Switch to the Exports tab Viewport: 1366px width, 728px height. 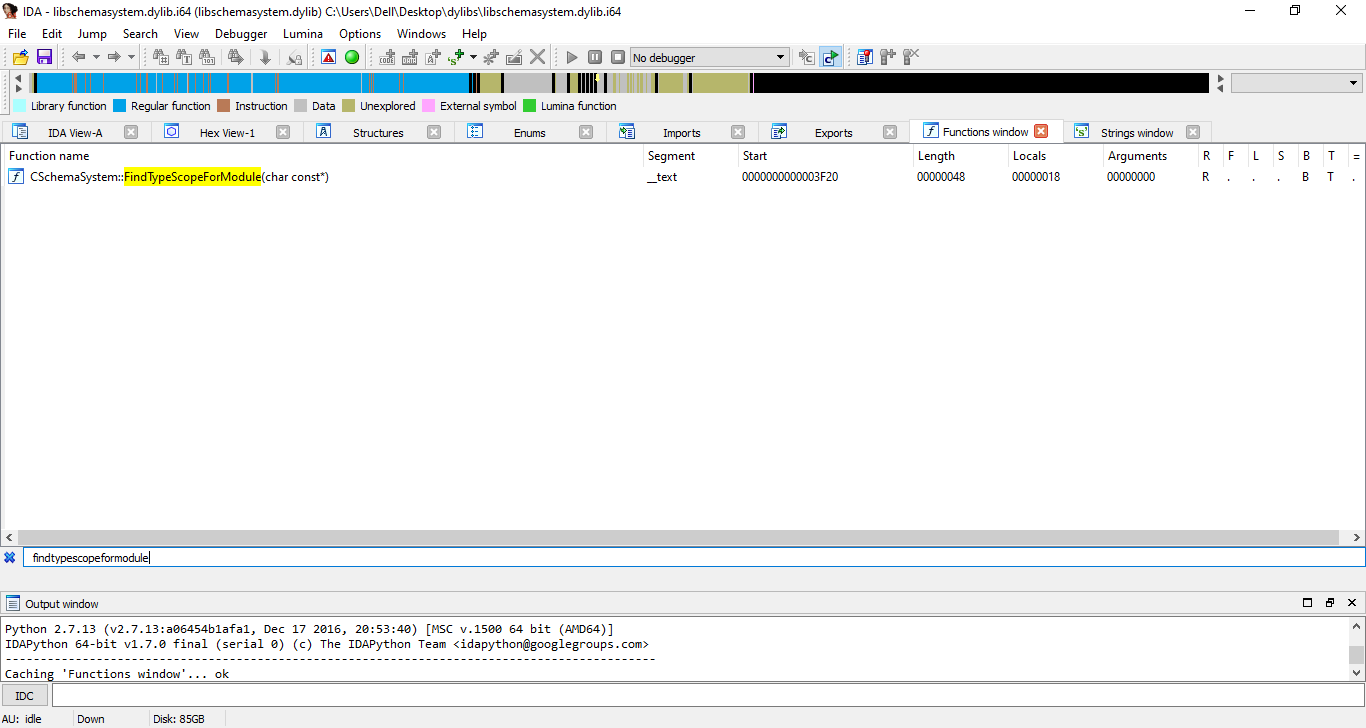pyautogui.click(x=833, y=132)
